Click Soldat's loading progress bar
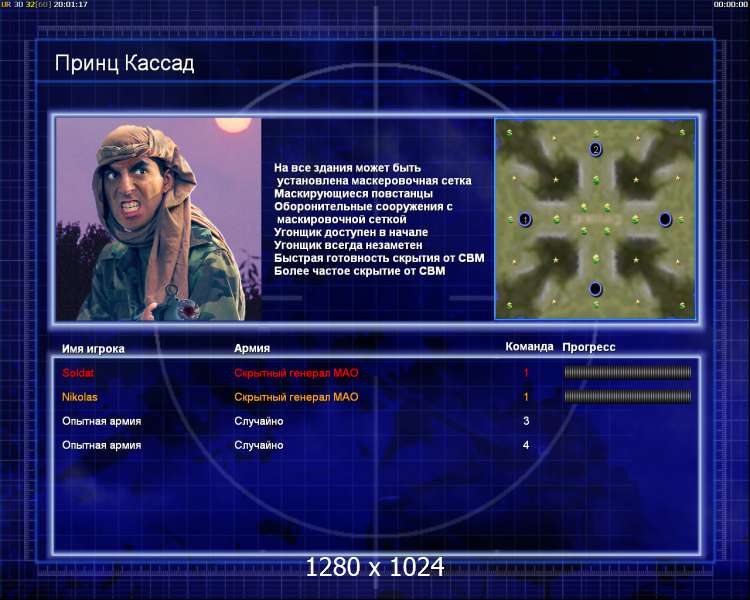The width and height of the screenshot is (750, 600). (x=628, y=372)
